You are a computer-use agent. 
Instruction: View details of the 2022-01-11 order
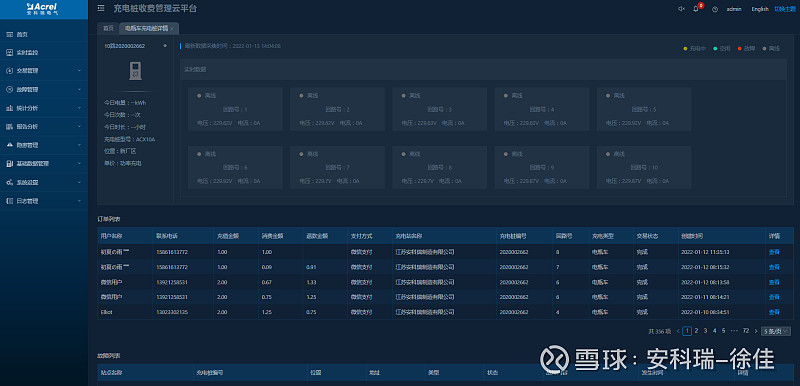774,297
